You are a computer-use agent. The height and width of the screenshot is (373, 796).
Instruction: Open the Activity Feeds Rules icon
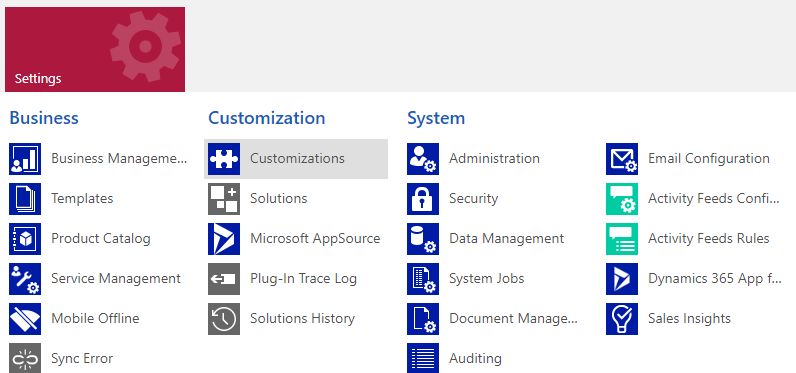pos(622,239)
